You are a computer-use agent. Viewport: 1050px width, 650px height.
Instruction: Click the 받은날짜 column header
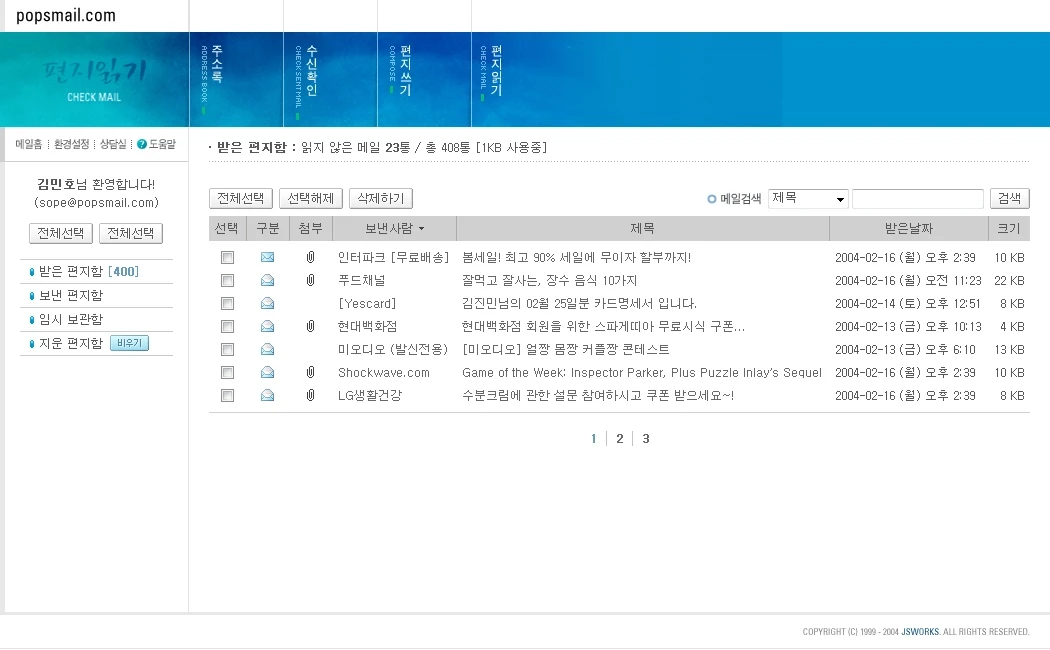coord(909,228)
